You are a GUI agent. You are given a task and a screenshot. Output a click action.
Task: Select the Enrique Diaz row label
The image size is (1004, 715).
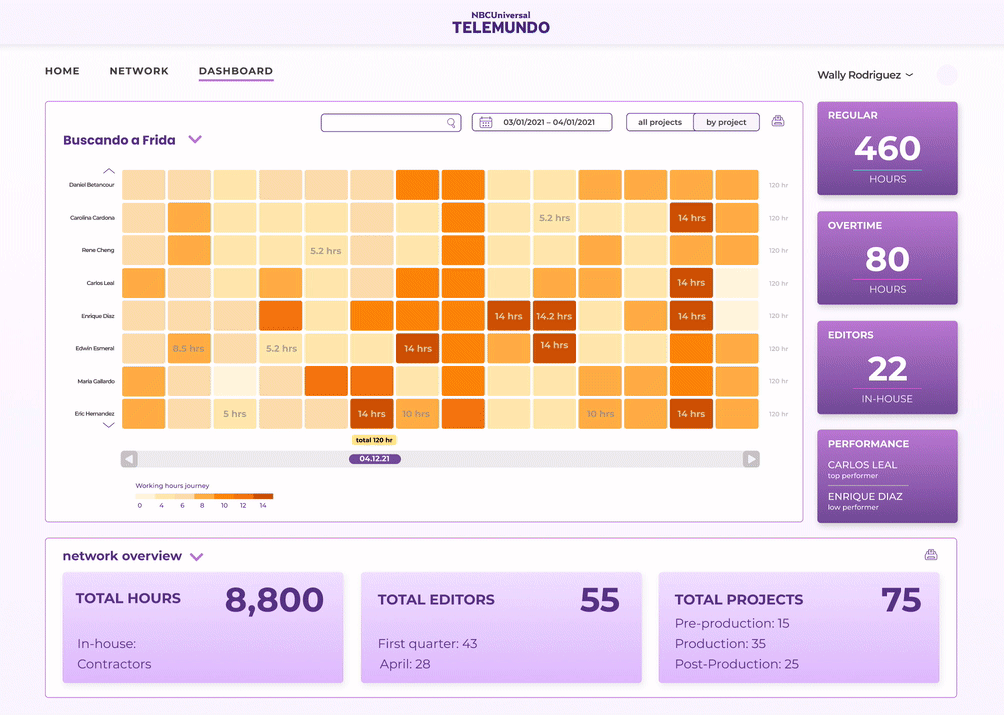tap(98, 316)
